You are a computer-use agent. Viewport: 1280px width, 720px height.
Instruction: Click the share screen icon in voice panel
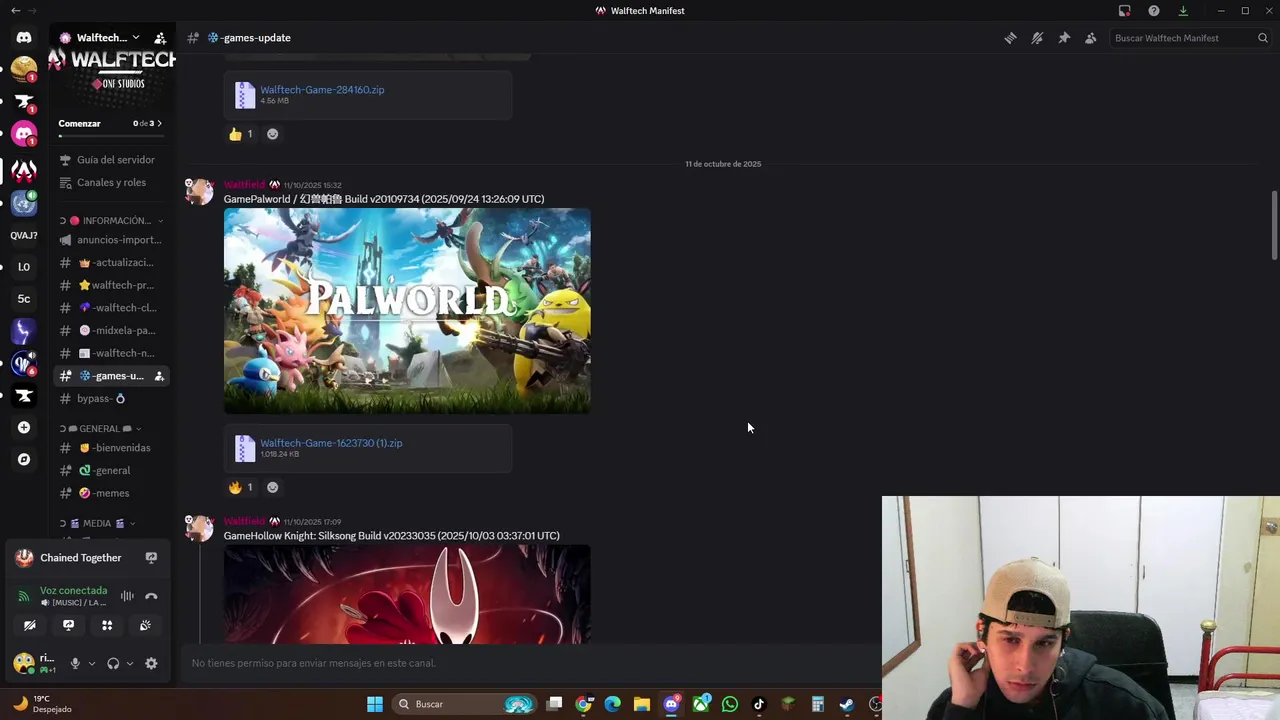click(68, 625)
